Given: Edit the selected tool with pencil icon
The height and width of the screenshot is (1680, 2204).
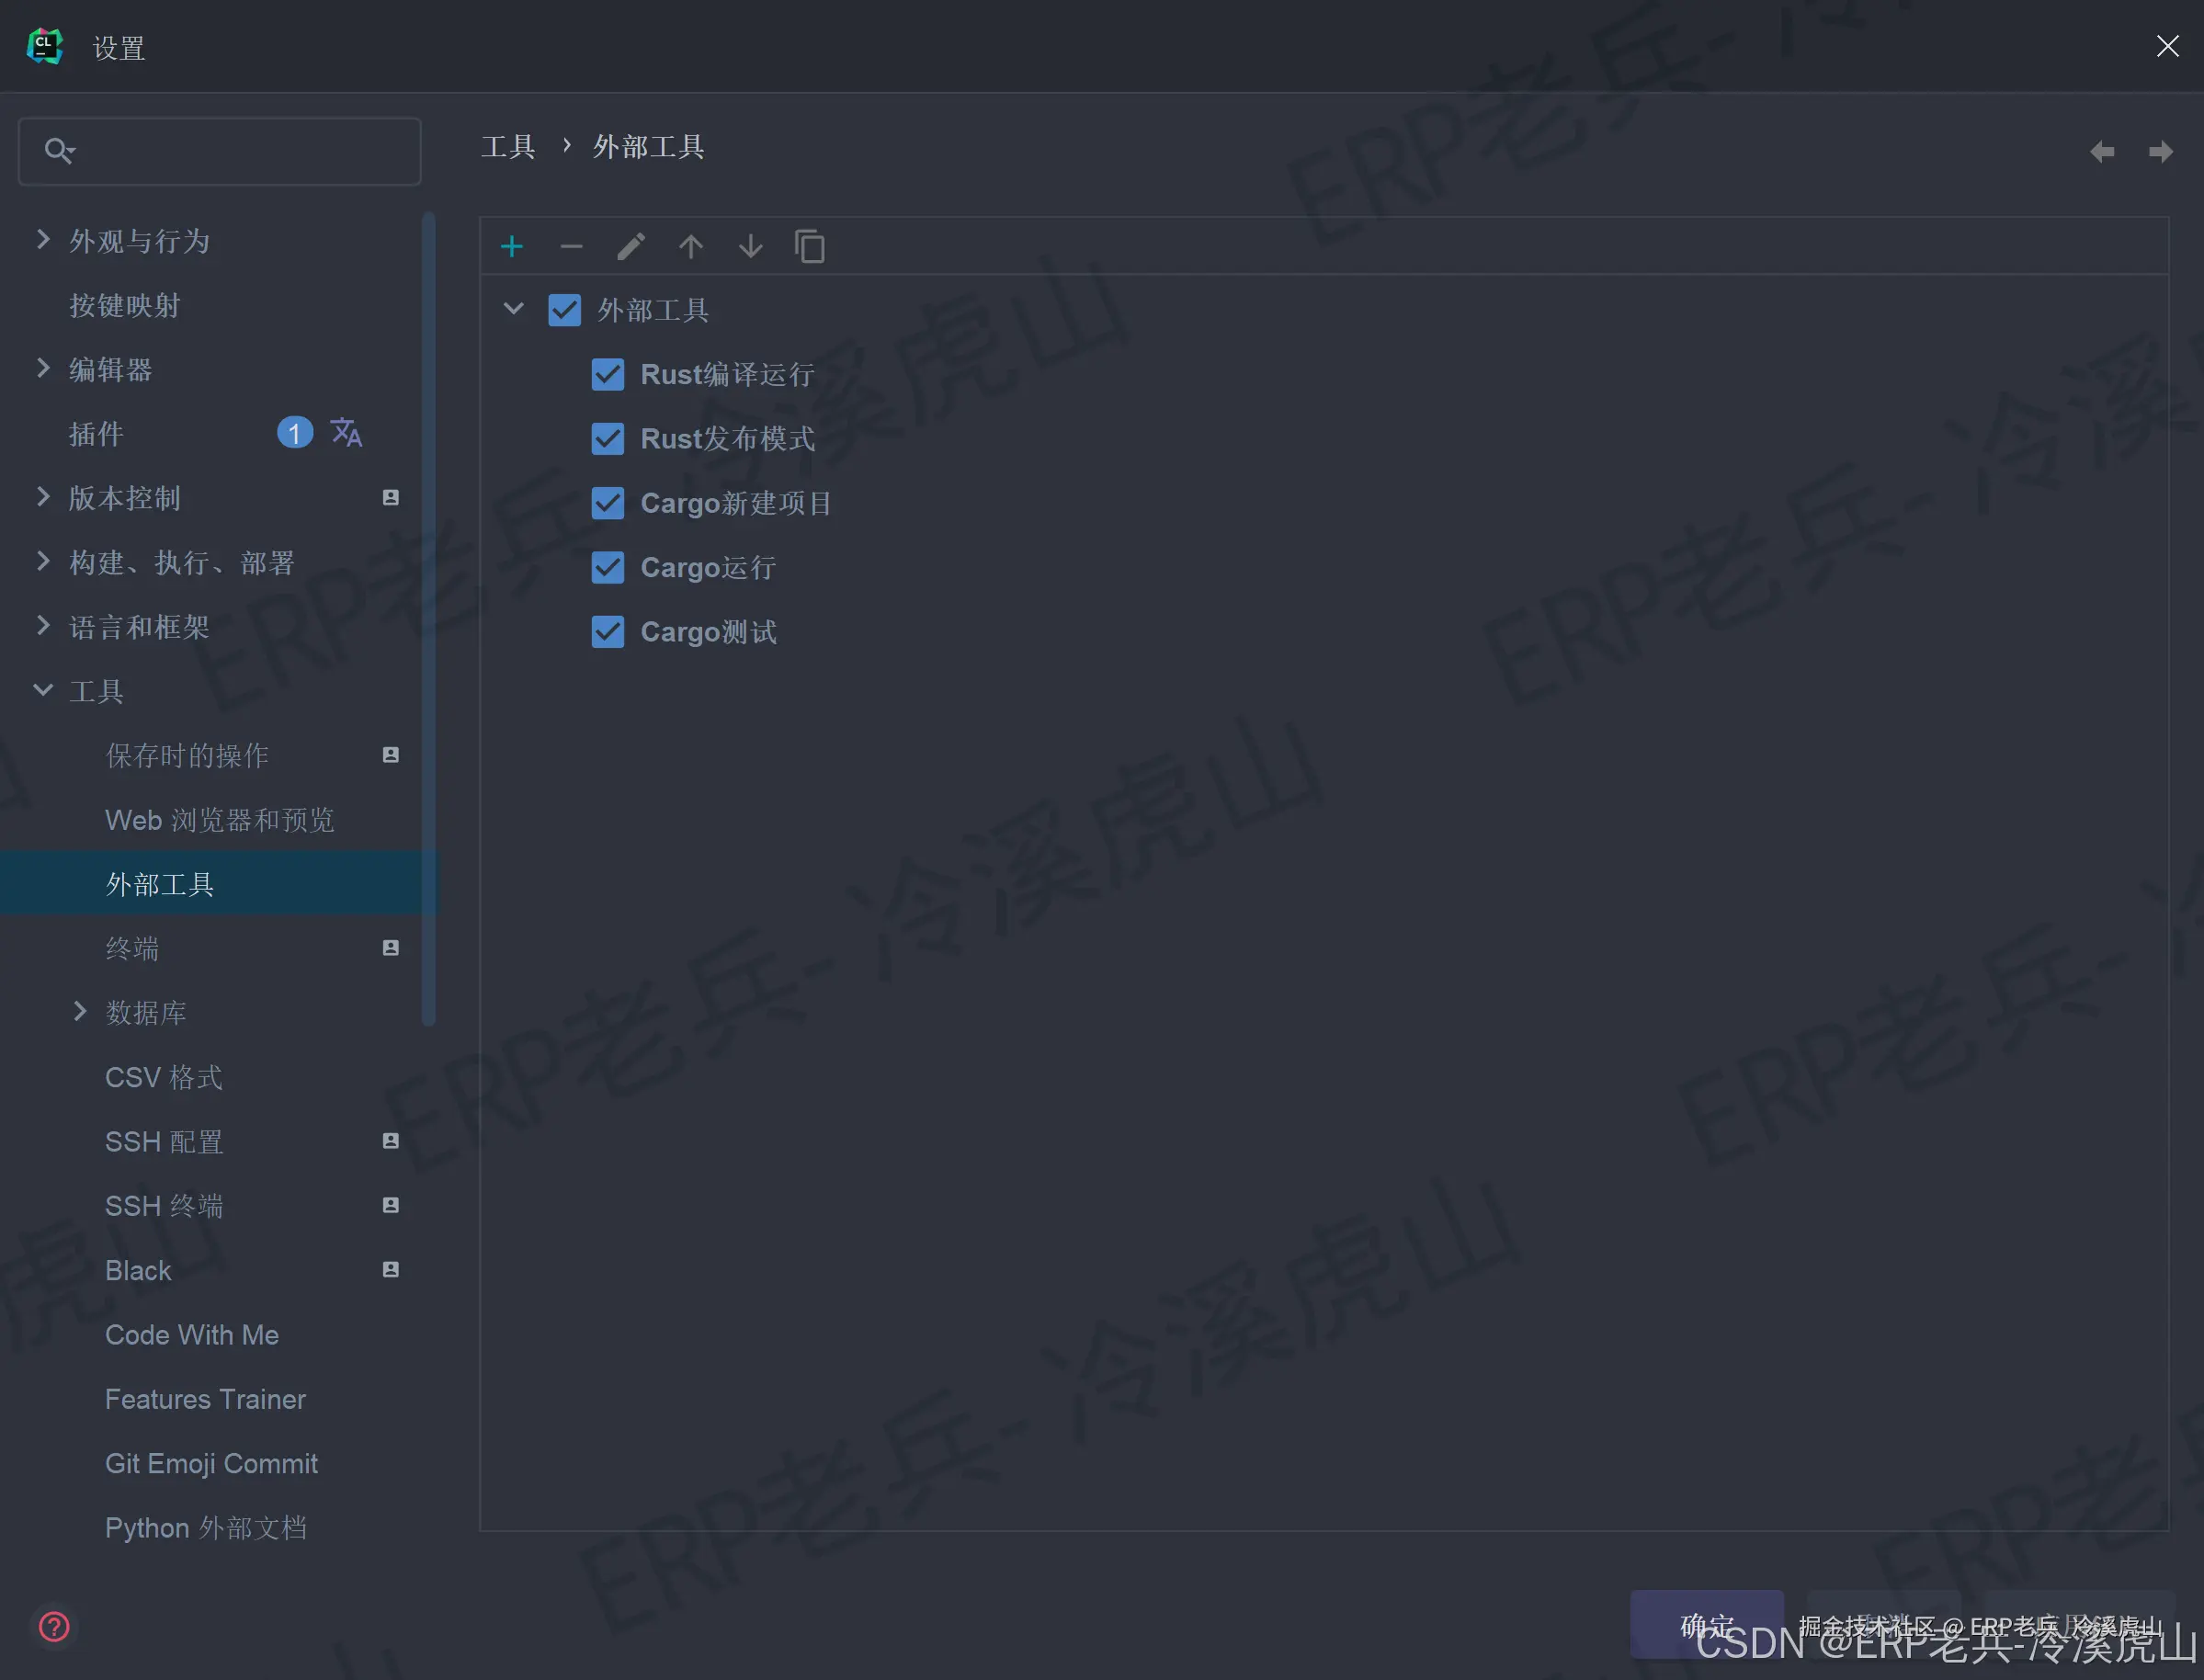Looking at the screenshot, I should [x=630, y=246].
